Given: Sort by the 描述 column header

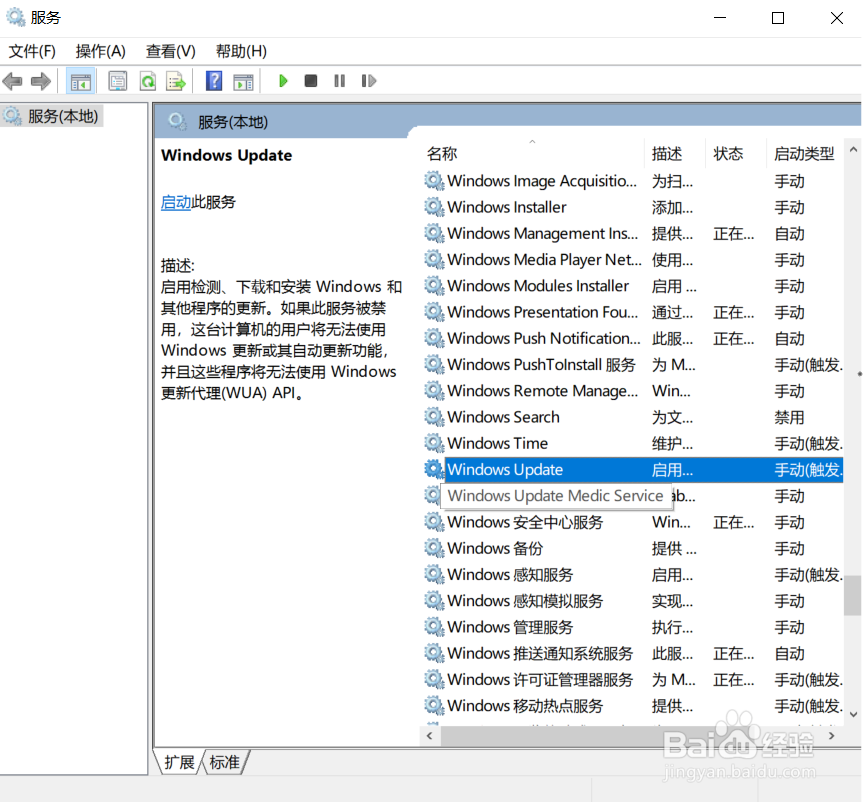Looking at the screenshot, I should coord(667,154).
